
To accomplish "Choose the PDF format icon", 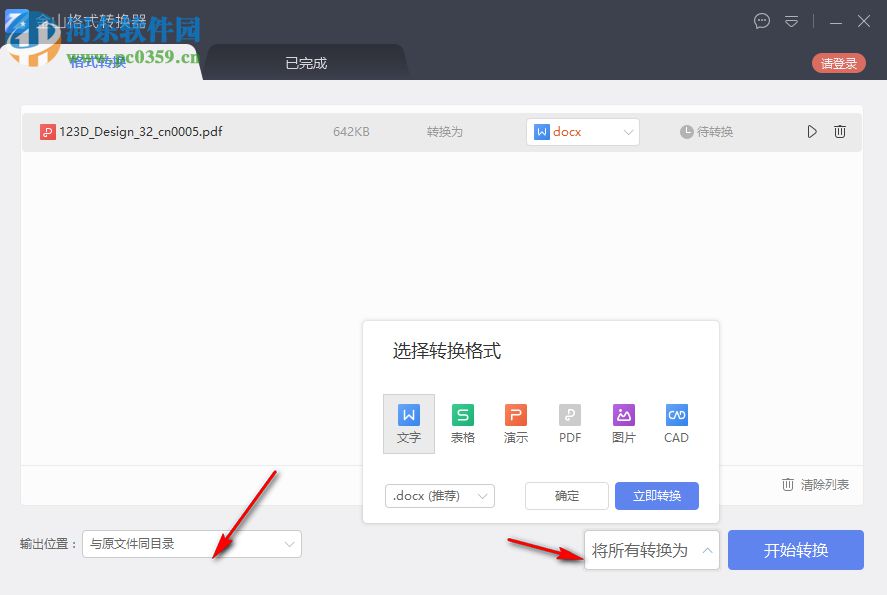I will point(570,424).
